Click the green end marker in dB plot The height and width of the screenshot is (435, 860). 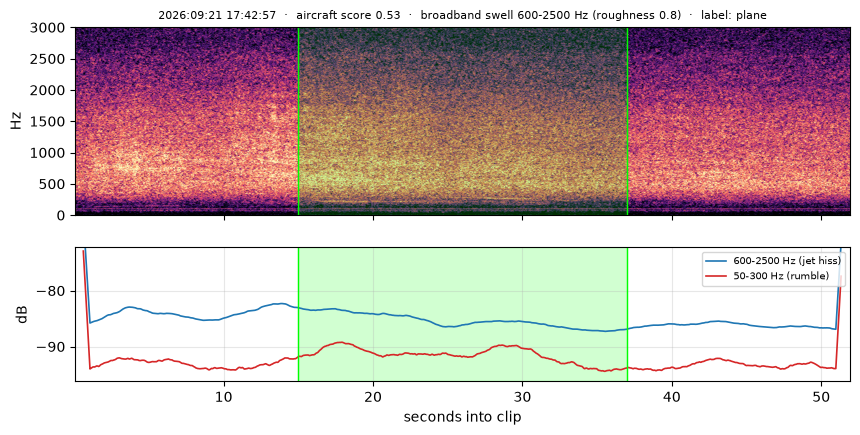click(x=627, y=314)
